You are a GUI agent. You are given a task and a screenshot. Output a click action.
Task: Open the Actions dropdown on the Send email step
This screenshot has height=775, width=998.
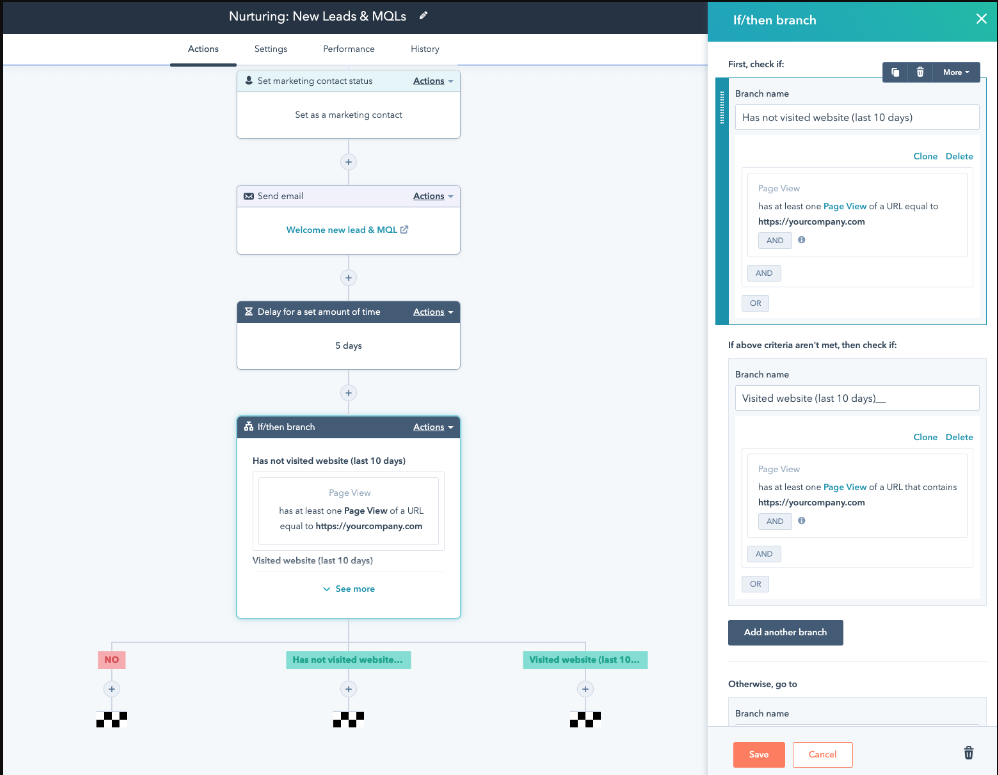pyautogui.click(x=432, y=196)
